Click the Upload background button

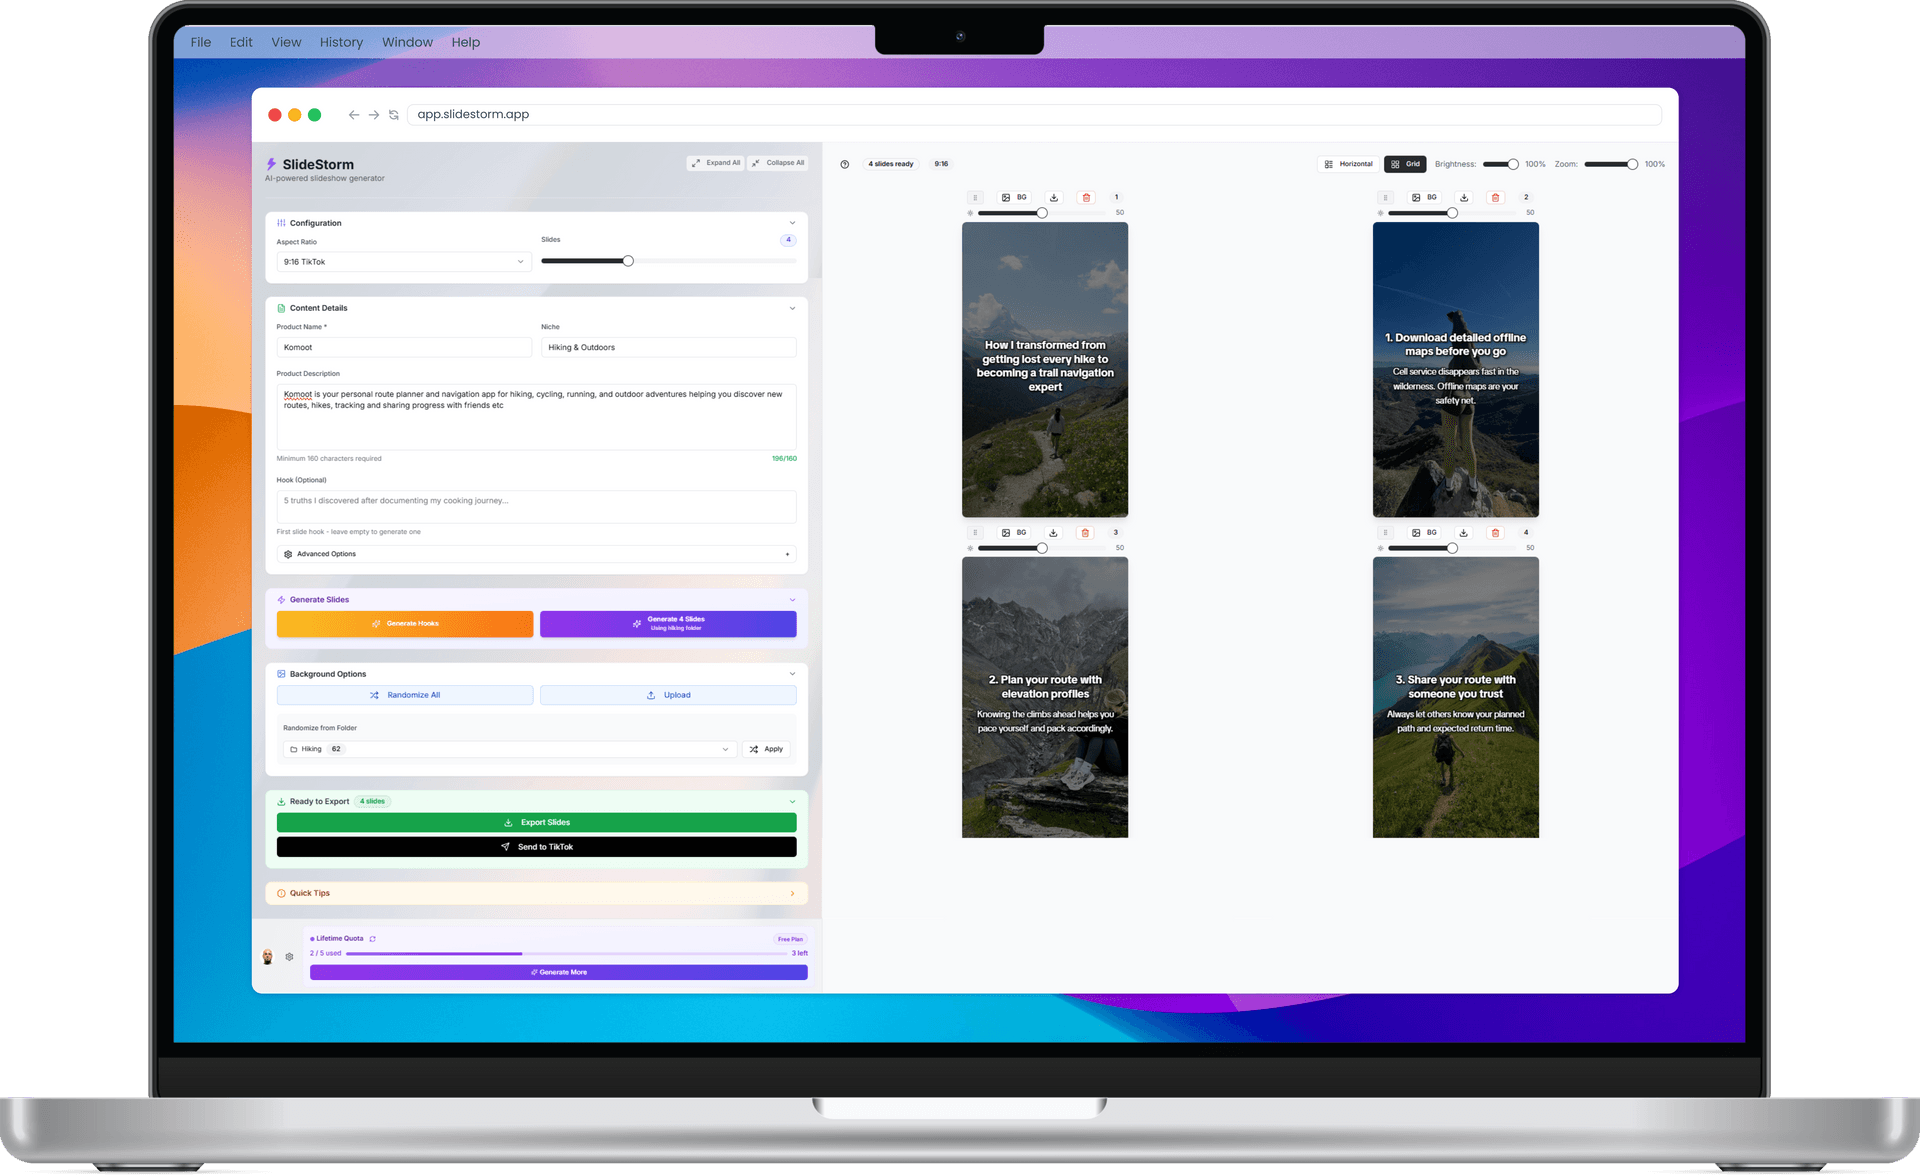pyautogui.click(x=668, y=695)
